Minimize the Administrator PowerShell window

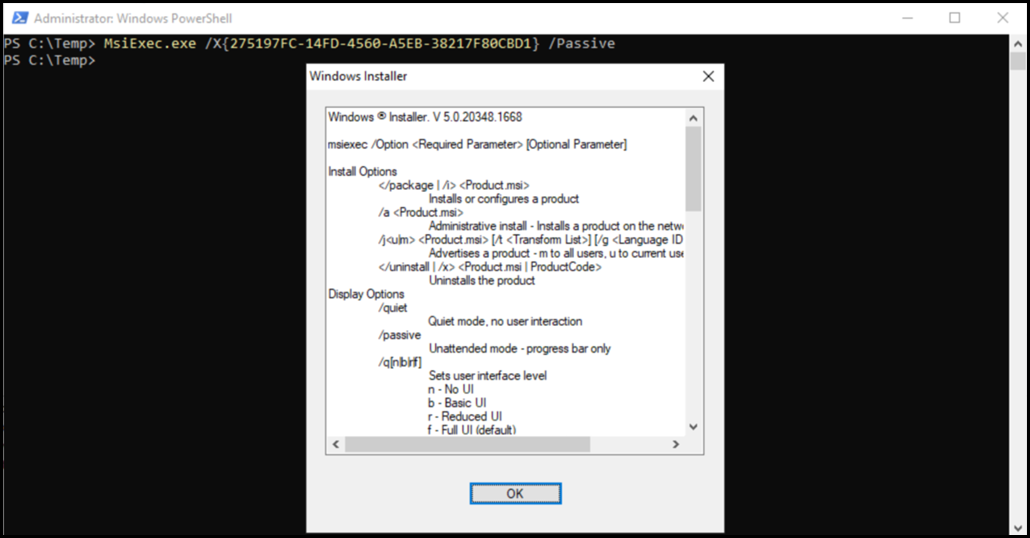click(907, 18)
